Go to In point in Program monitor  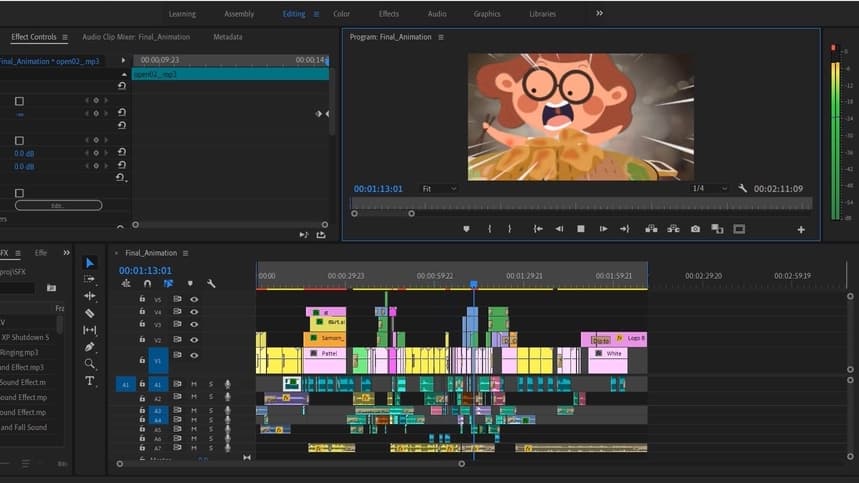click(x=538, y=229)
